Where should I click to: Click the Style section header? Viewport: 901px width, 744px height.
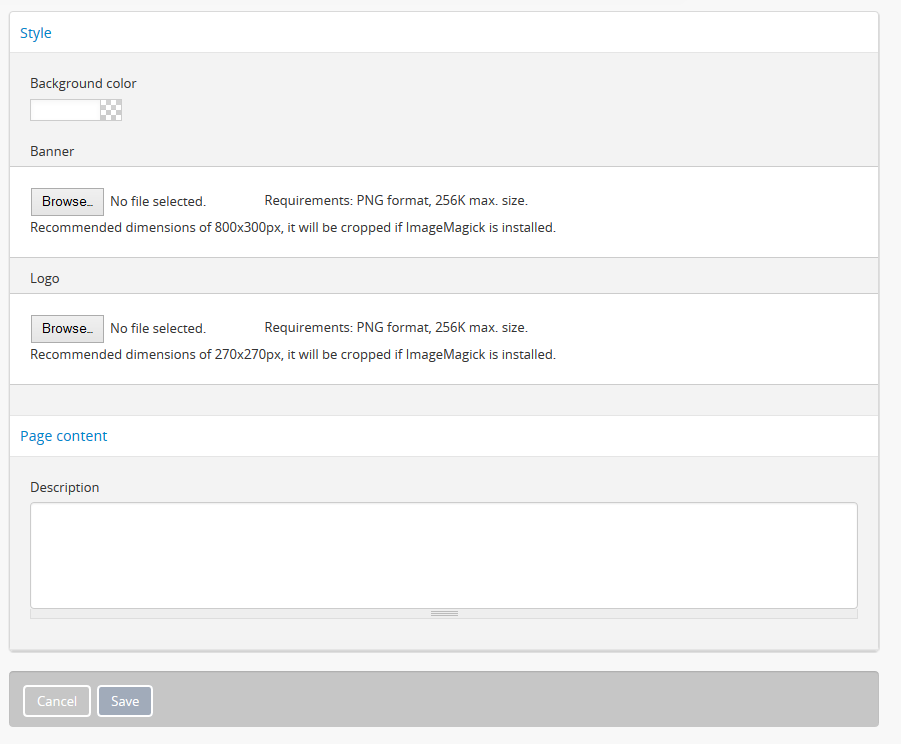pyautogui.click(x=36, y=33)
